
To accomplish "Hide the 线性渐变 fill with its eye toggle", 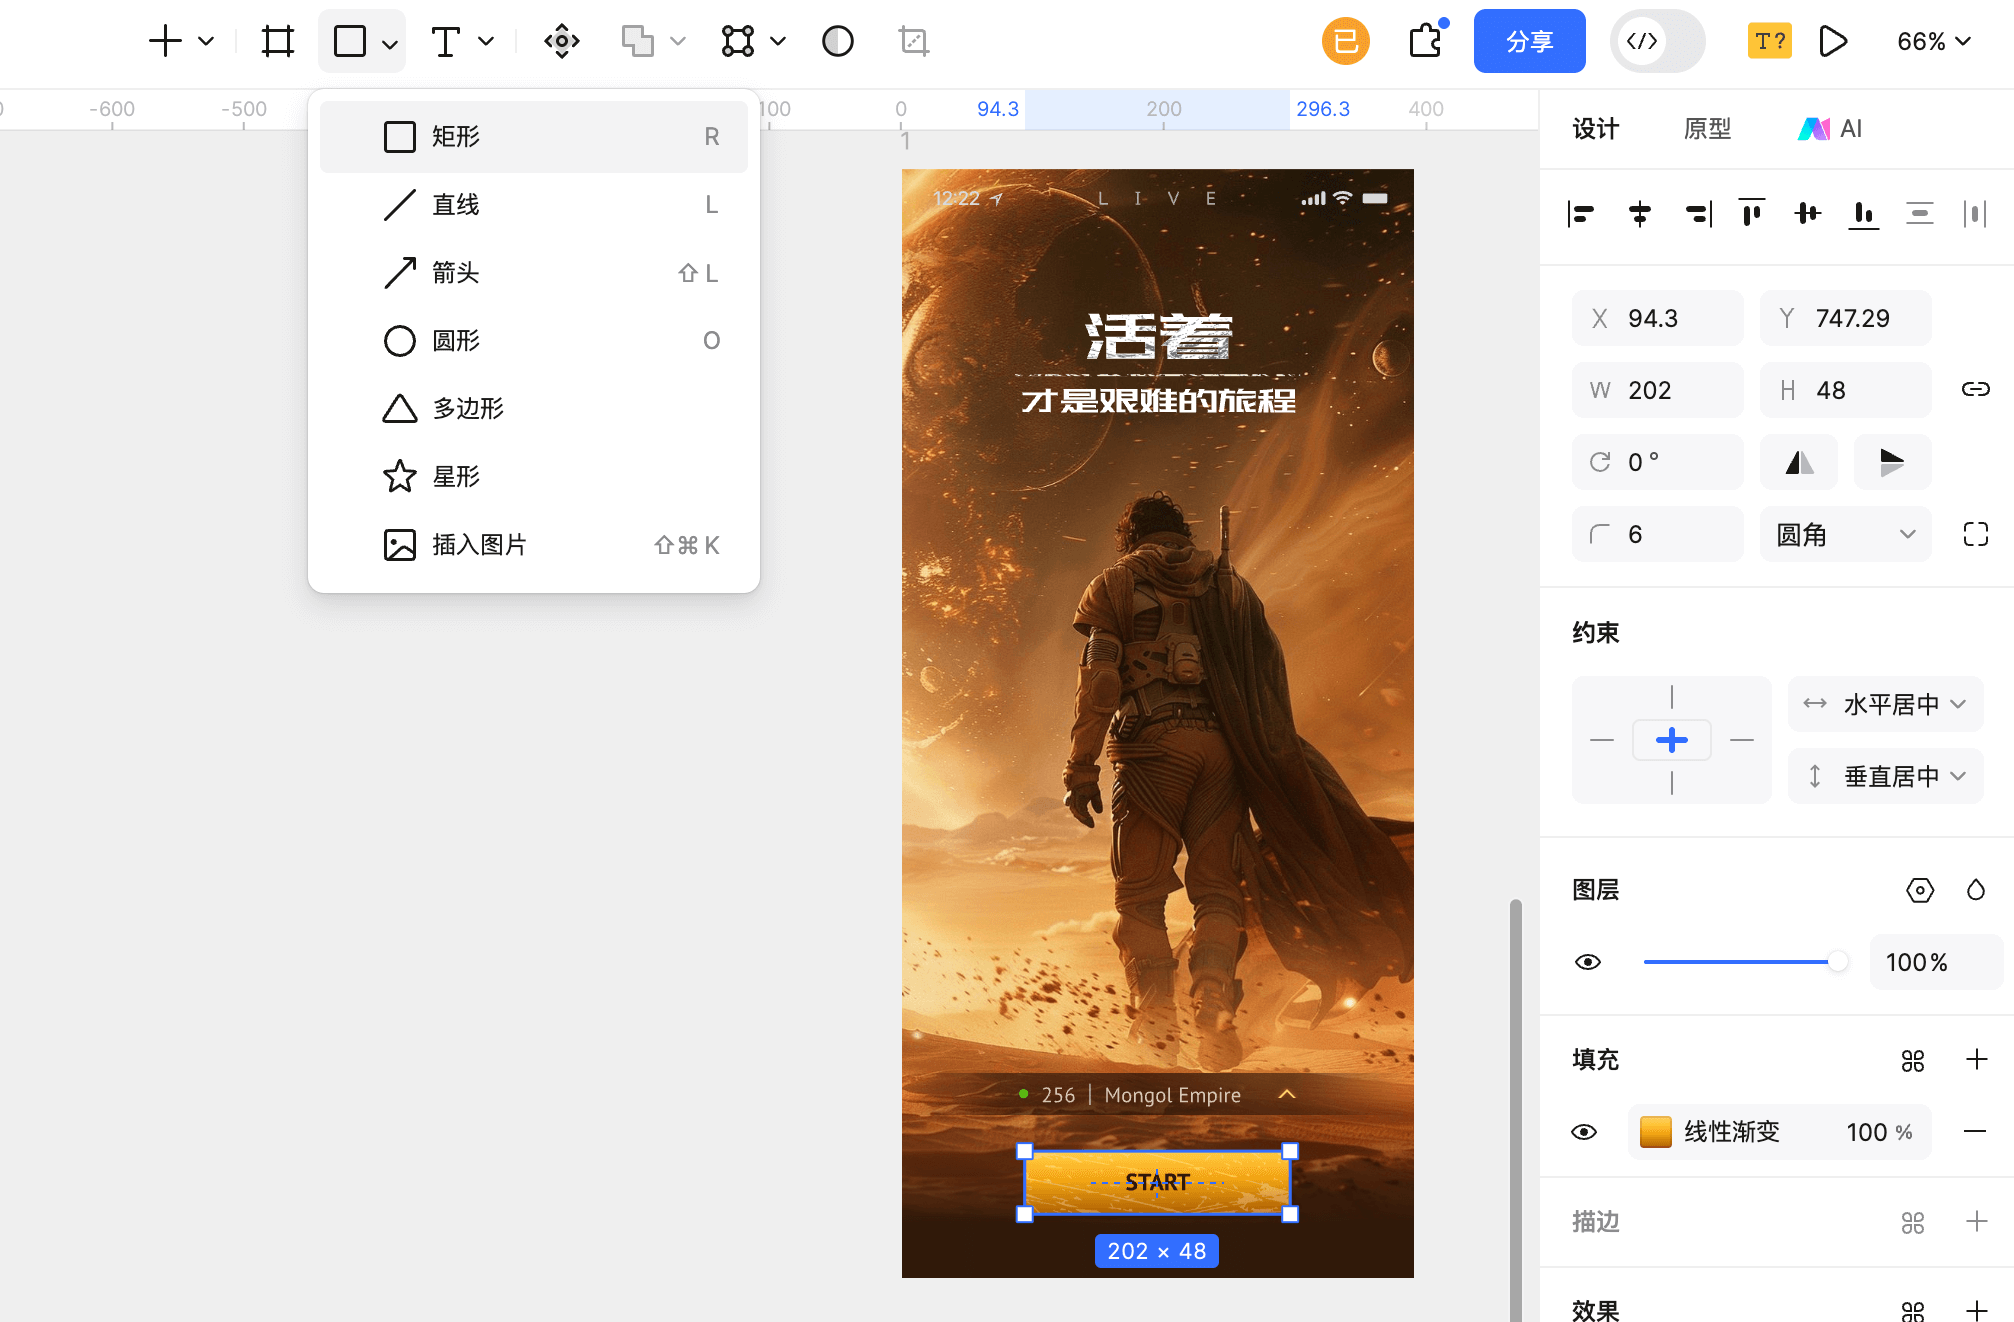I will 1584,1132.
